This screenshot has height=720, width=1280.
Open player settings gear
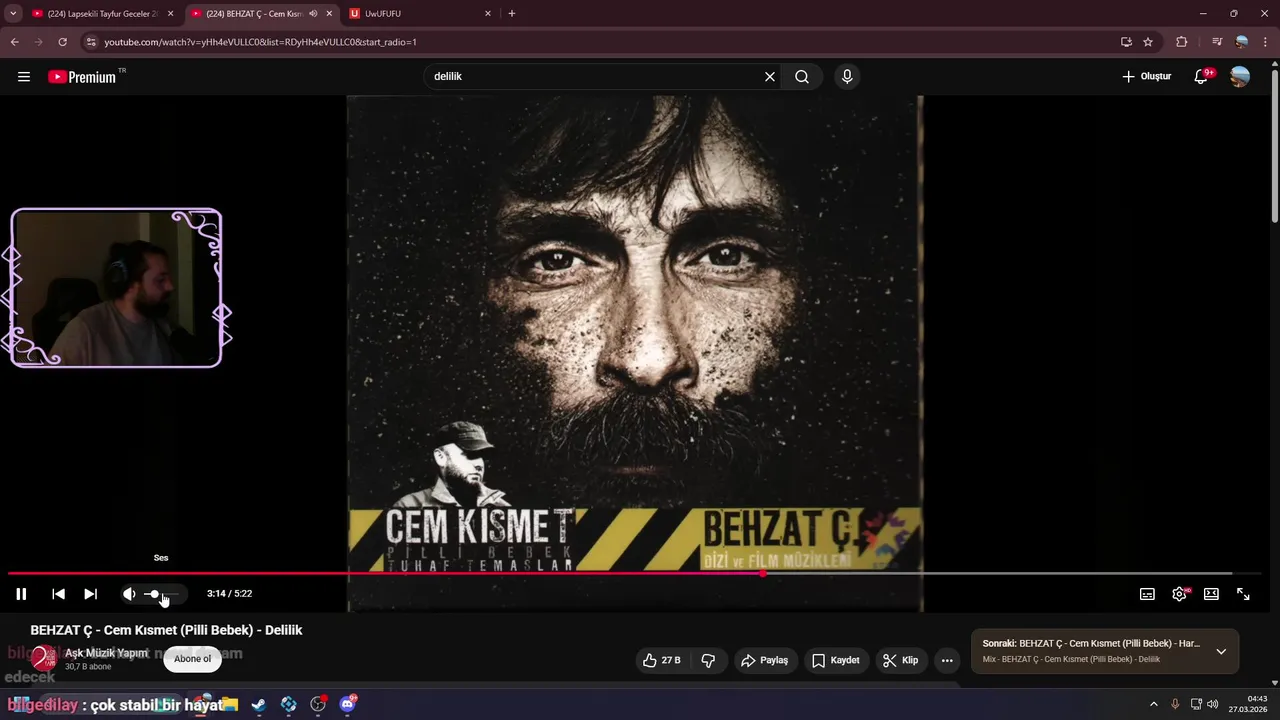coord(1179,594)
